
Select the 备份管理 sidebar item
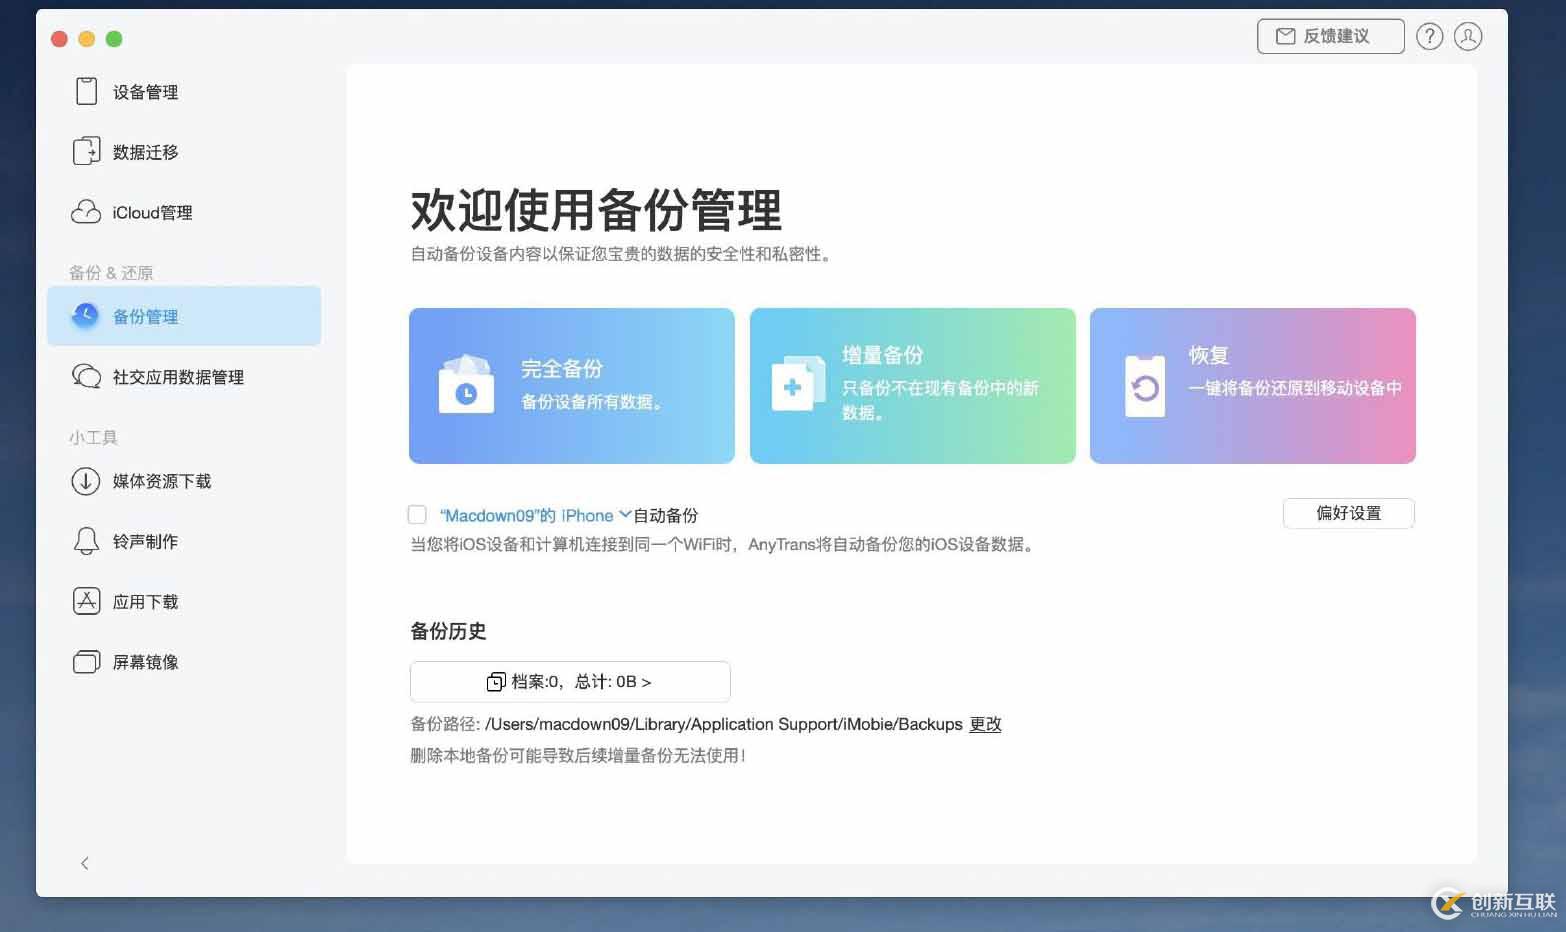coord(184,316)
